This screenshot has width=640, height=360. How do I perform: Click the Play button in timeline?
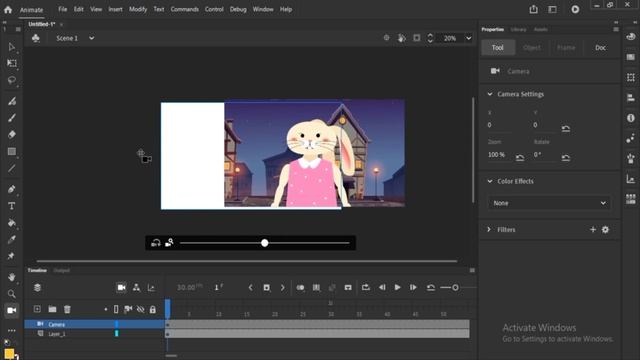397,288
